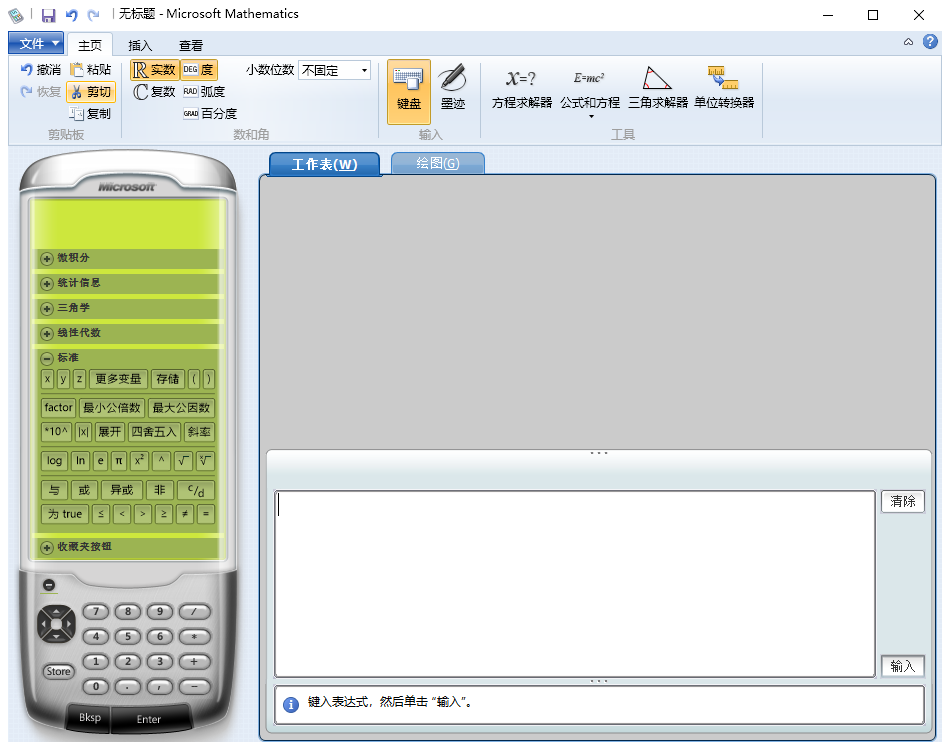Image resolution: width=950 pixels, height=742 pixels.
Task: Collapse the ribbon with the caret icon
Action: [x=908, y=42]
